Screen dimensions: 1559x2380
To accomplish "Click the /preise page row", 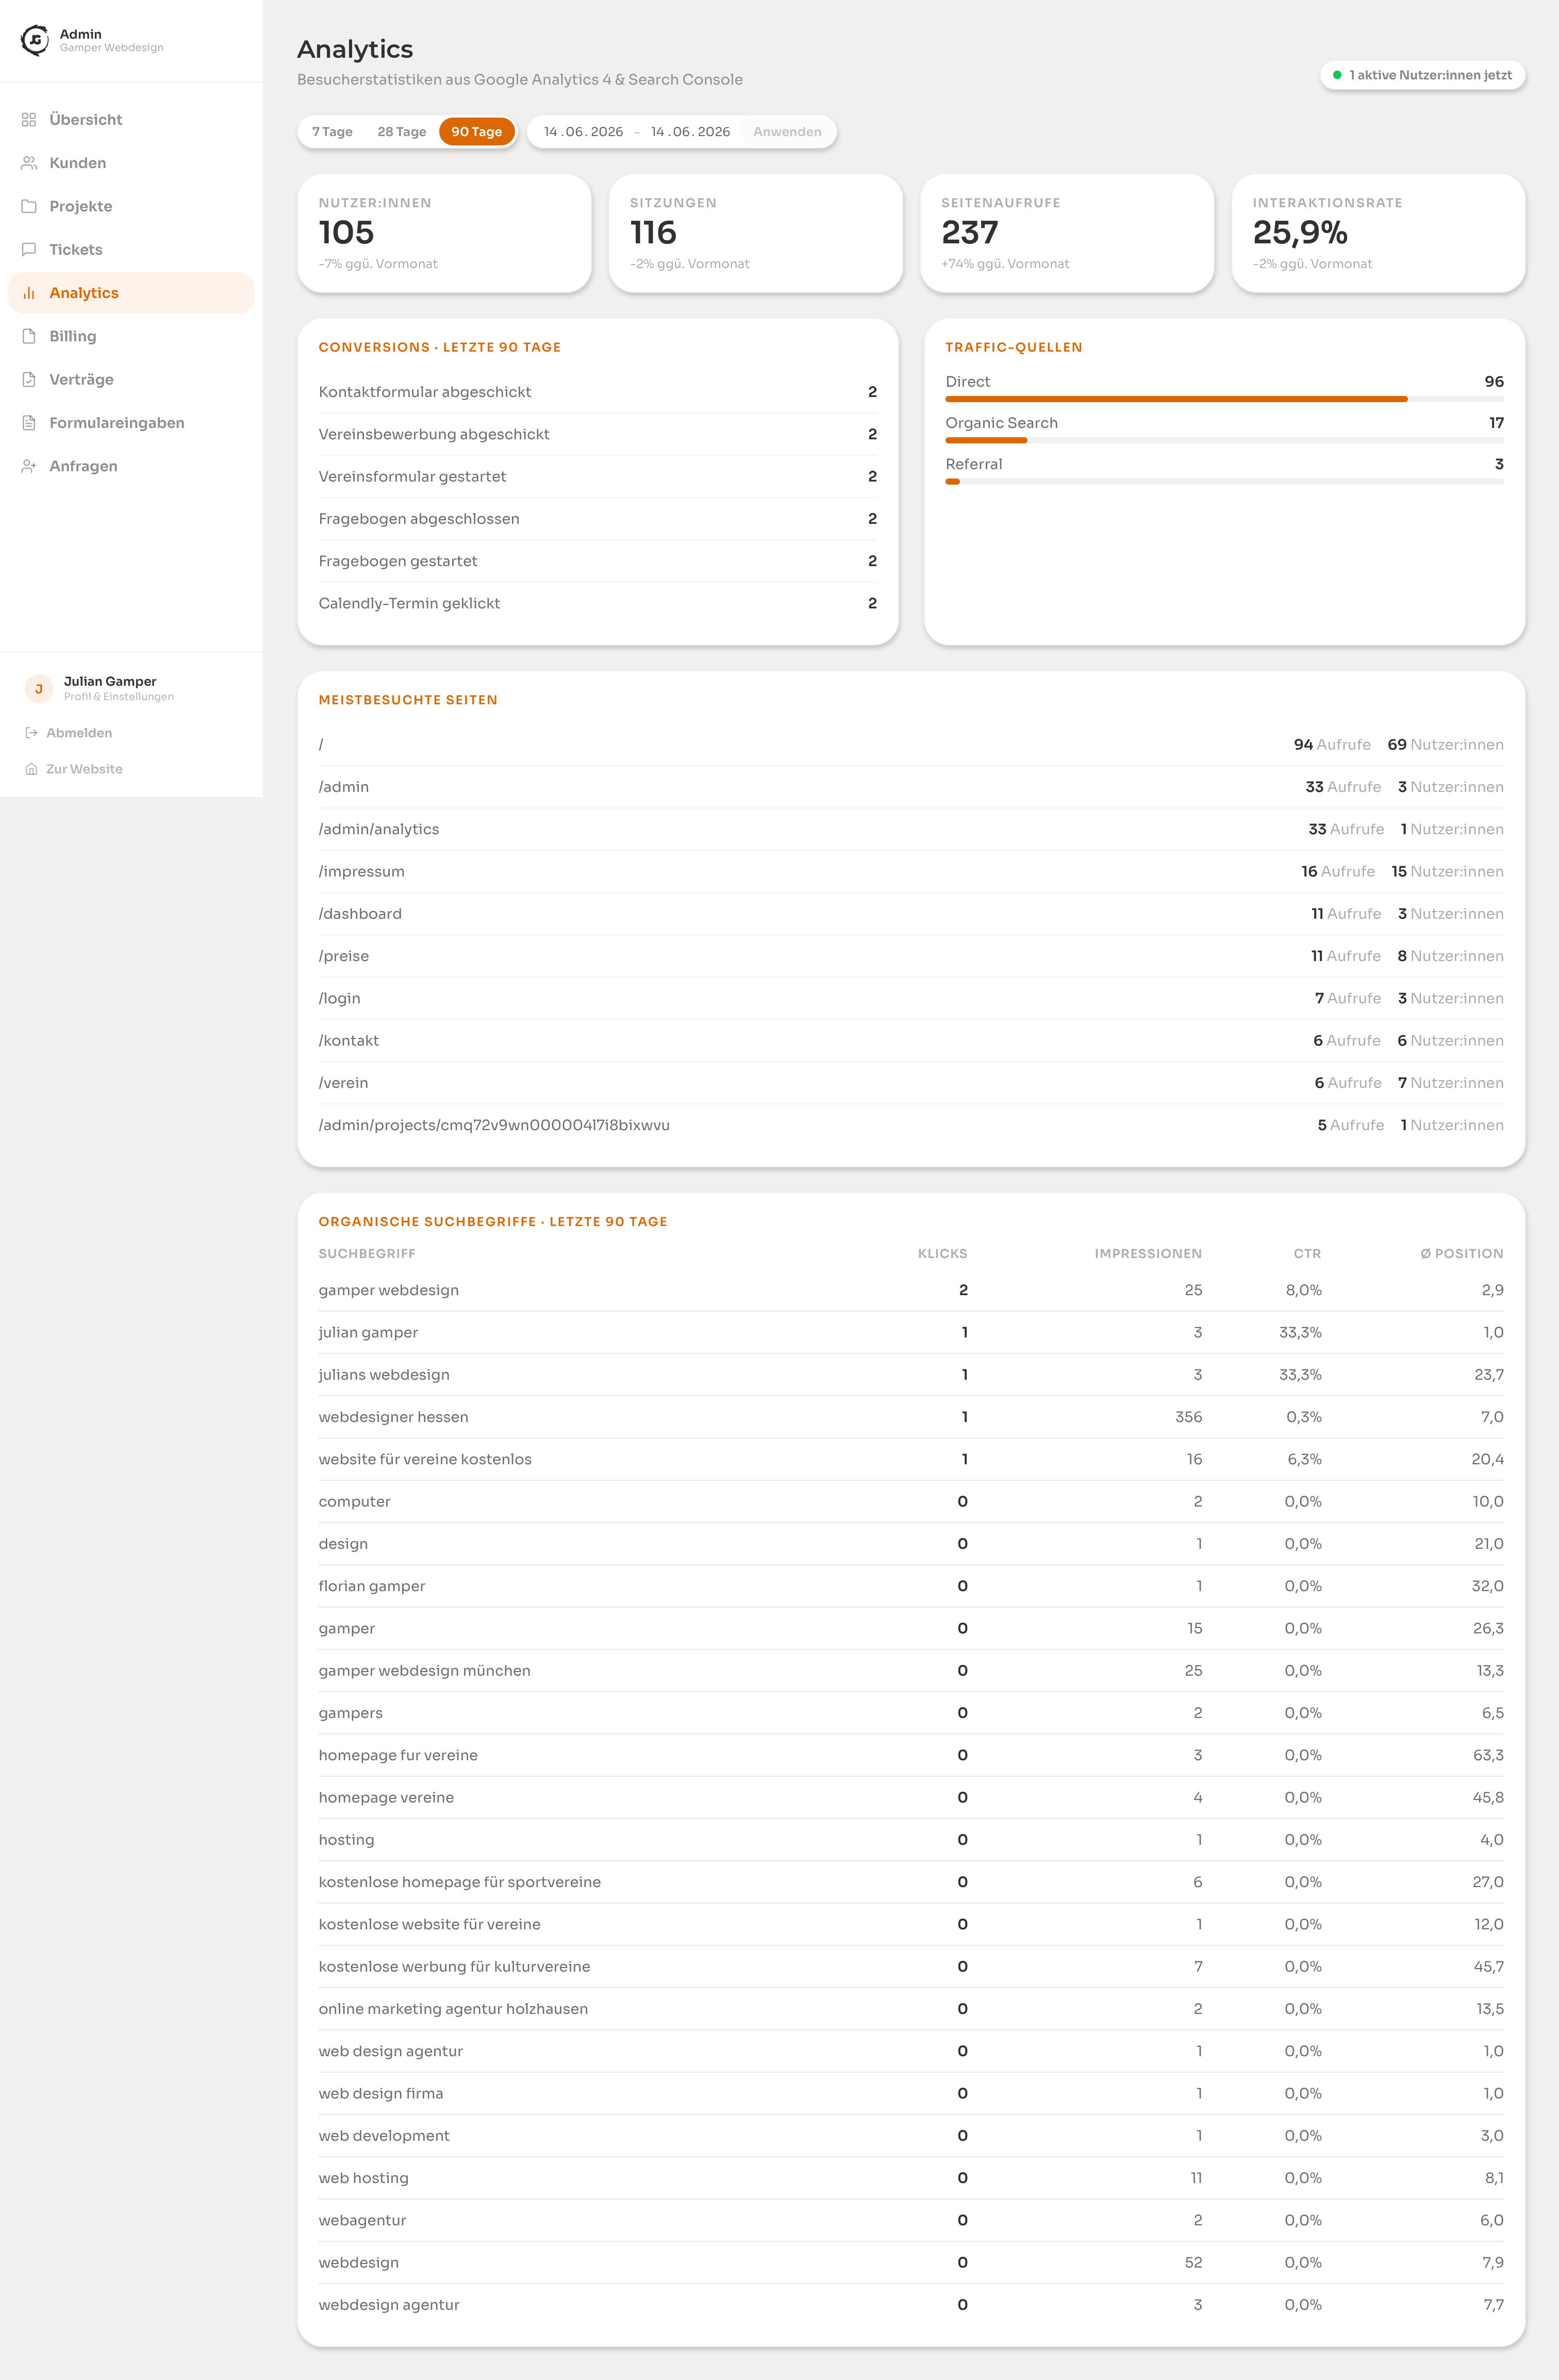I will pos(911,956).
